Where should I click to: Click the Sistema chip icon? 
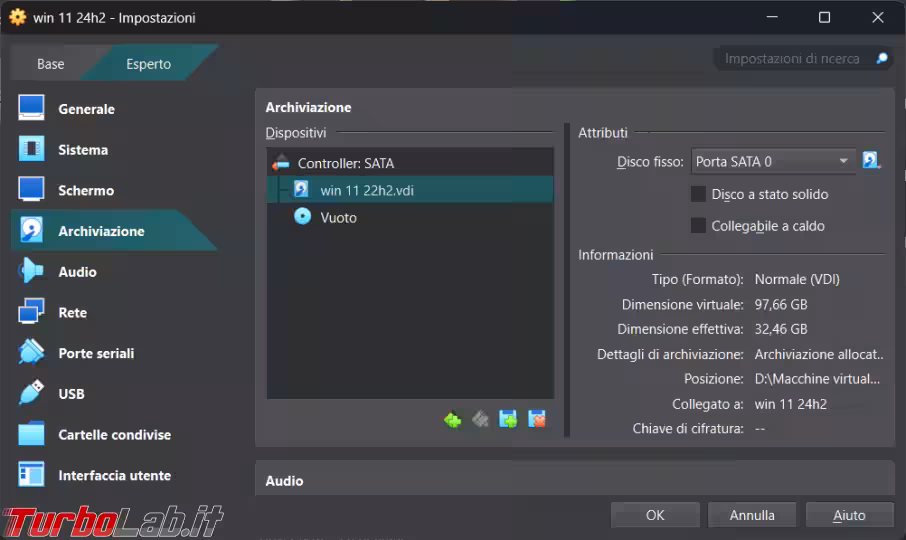[x=31, y=149]
